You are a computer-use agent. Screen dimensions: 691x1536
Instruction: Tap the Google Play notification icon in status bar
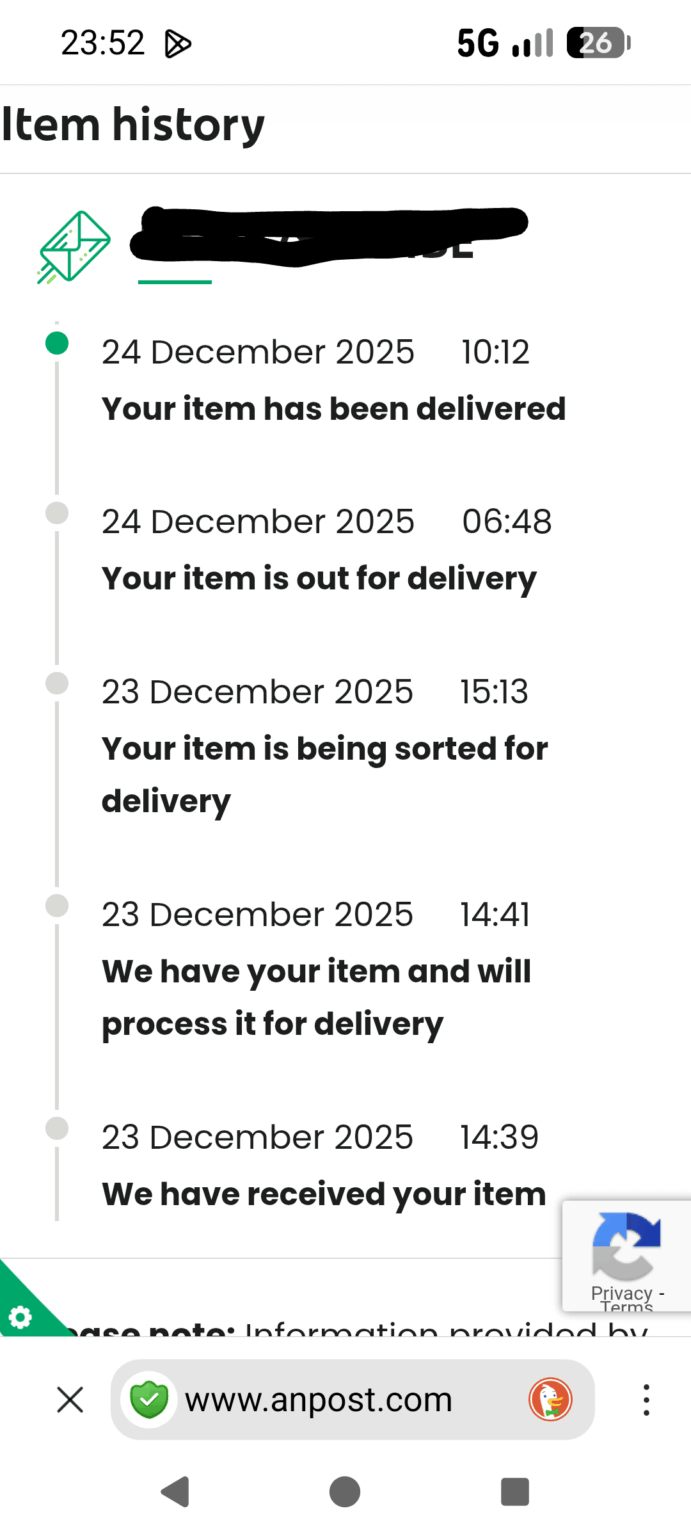(x=178, y=42)
